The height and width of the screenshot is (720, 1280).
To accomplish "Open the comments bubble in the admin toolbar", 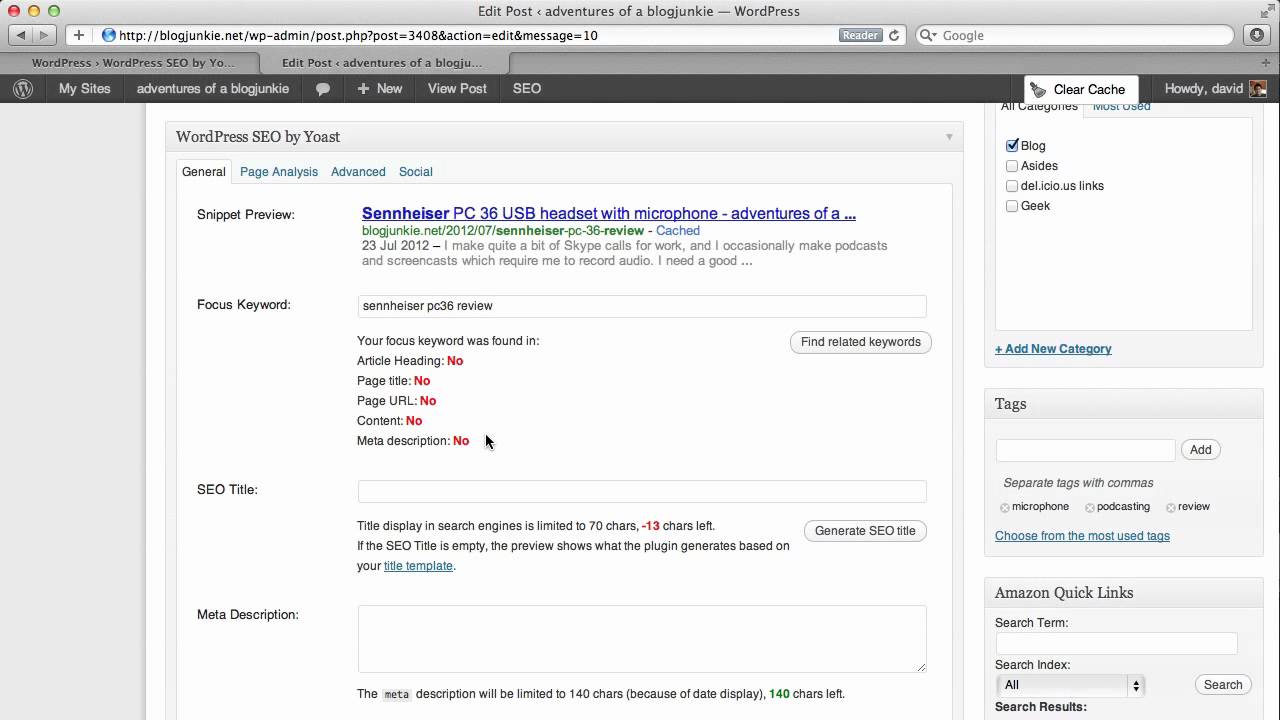I will click(x=323, y=88).
